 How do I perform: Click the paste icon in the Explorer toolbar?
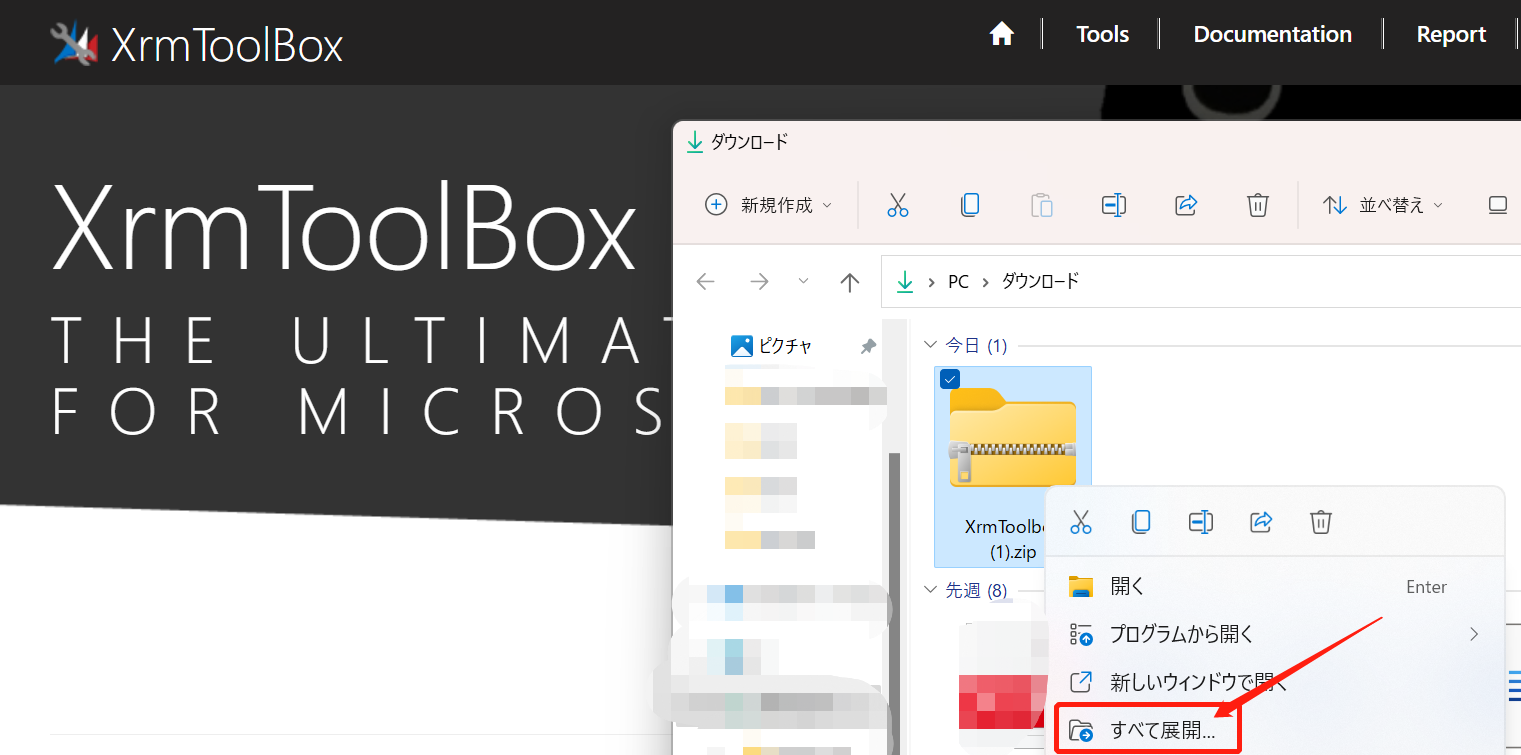[1041, 204]
